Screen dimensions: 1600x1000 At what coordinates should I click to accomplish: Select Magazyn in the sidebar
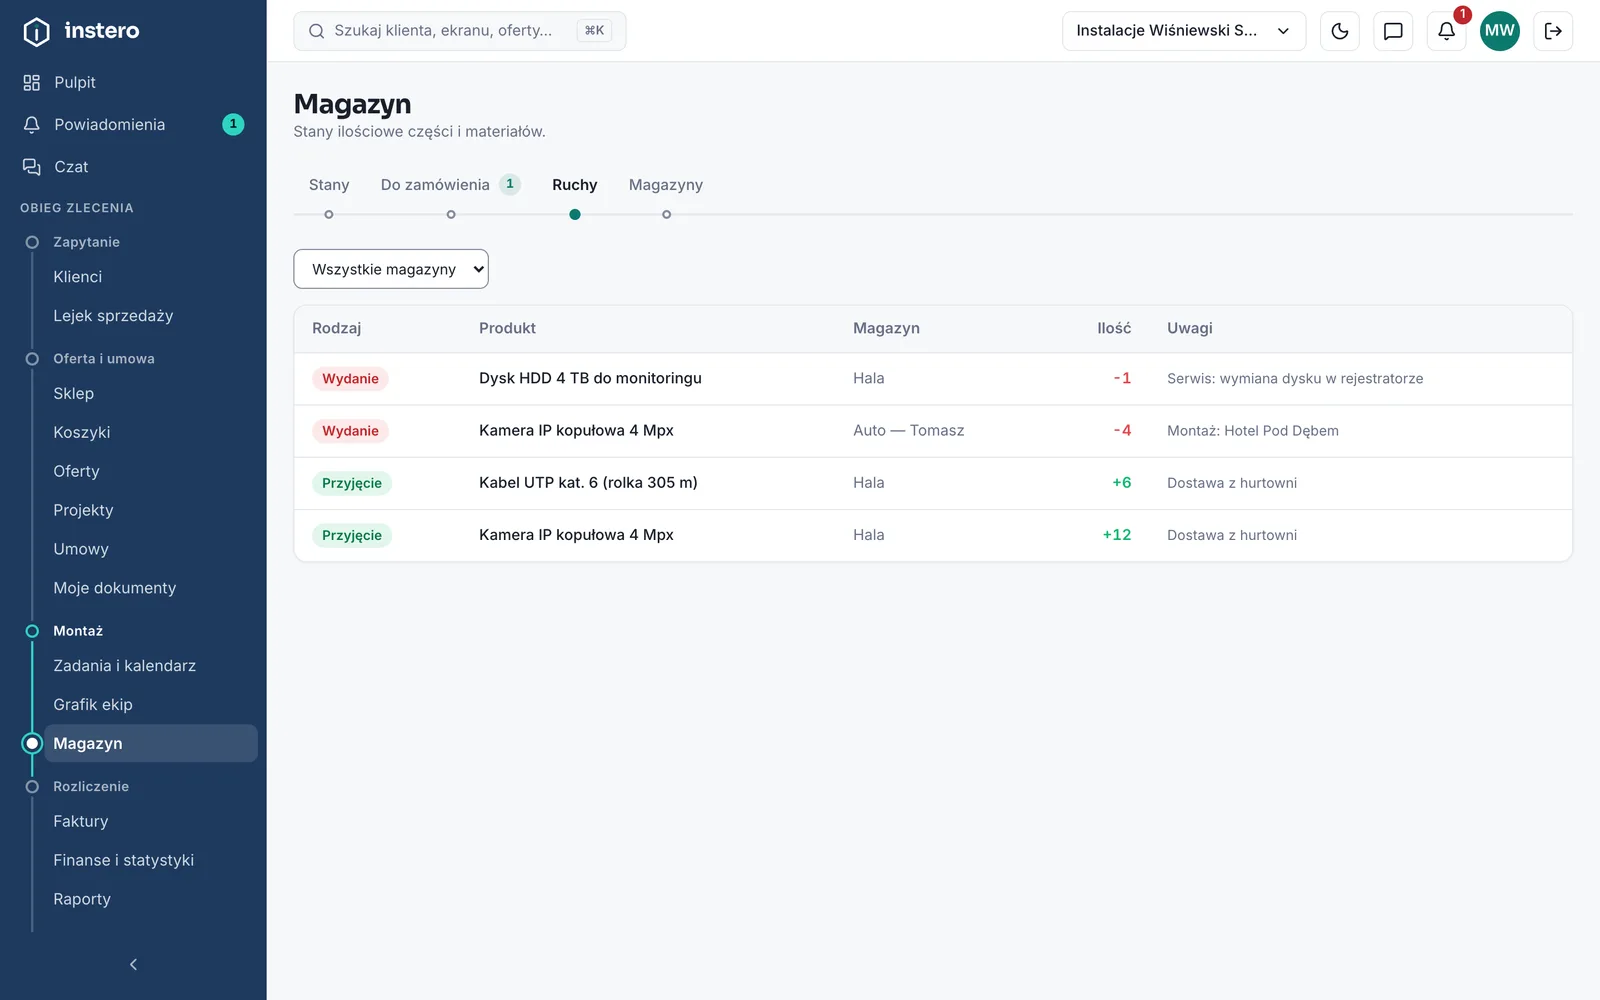pyautogui.click(x=151, y=743)
